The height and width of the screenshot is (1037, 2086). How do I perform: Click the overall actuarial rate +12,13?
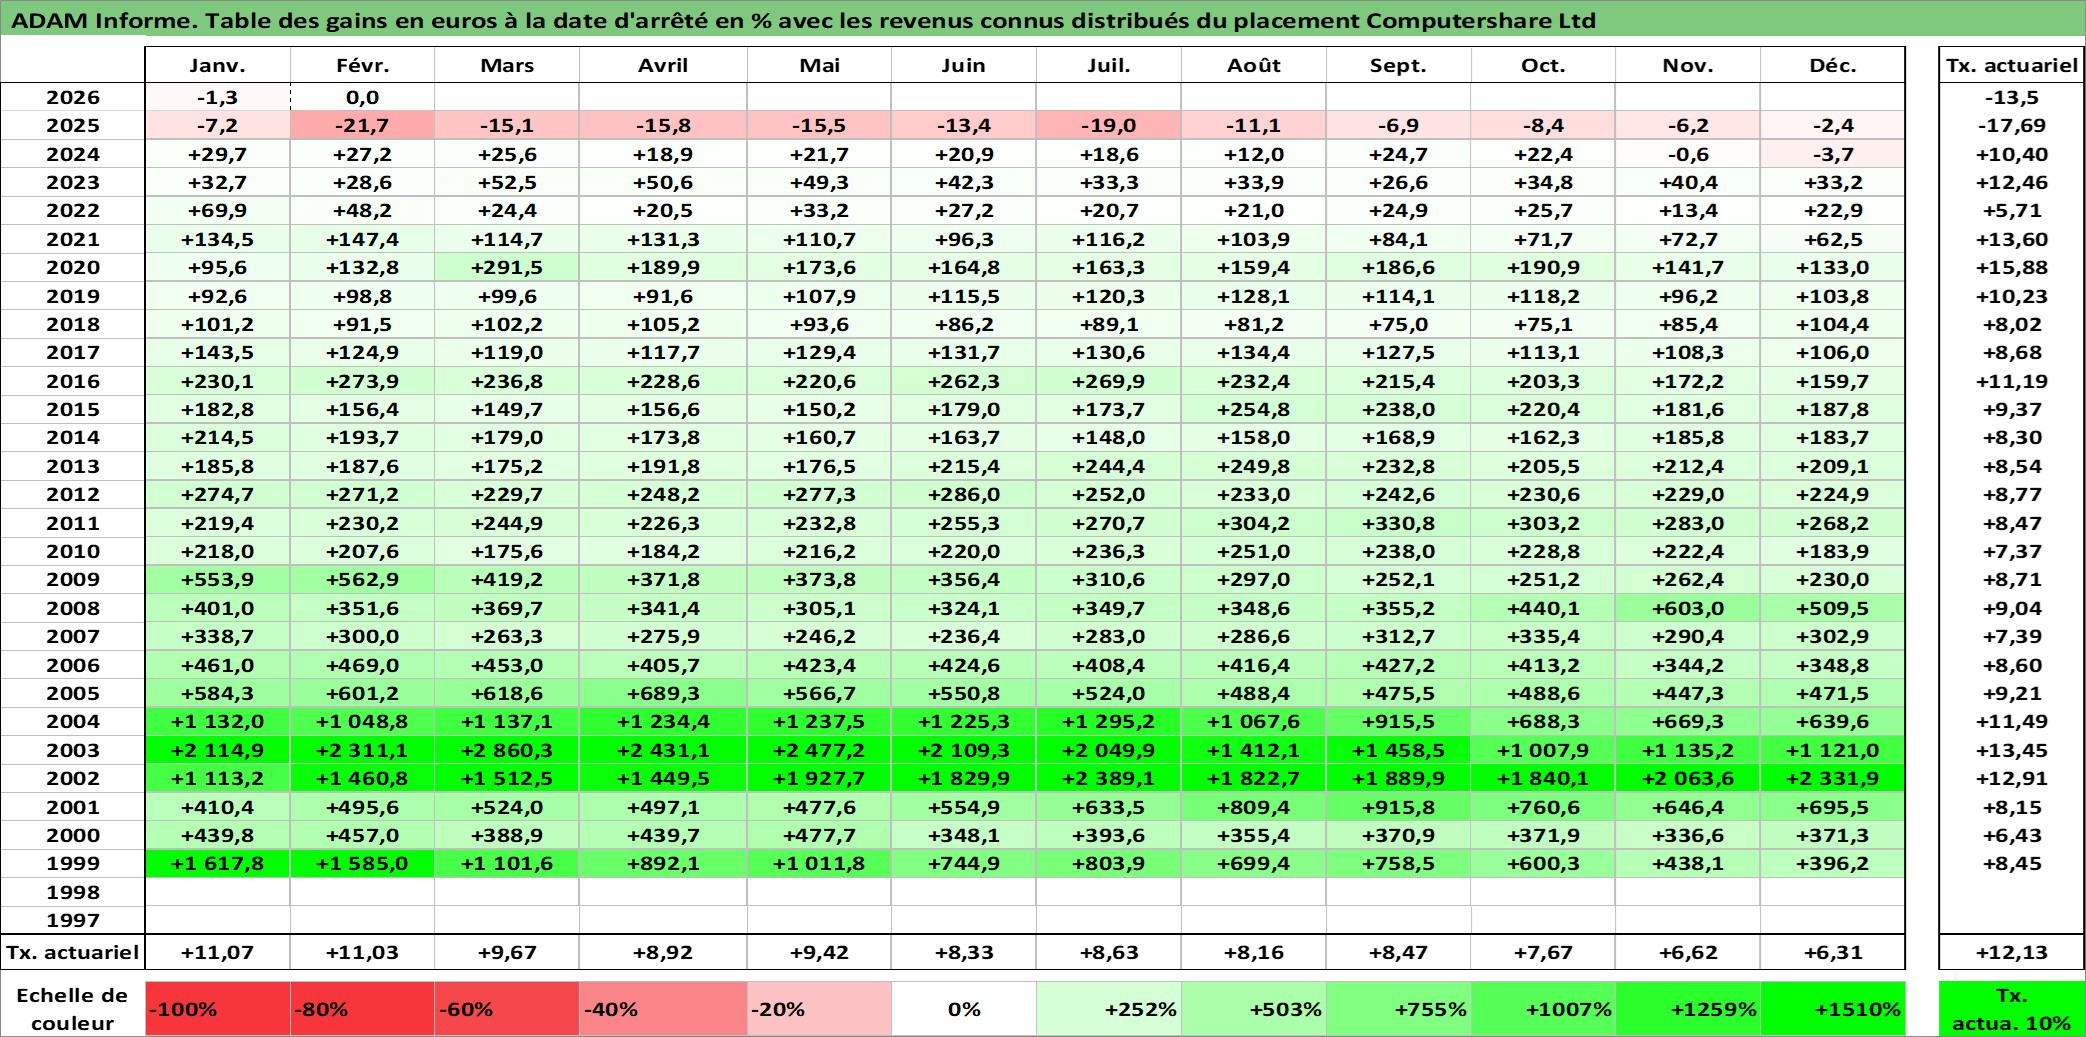[2012, 952]
